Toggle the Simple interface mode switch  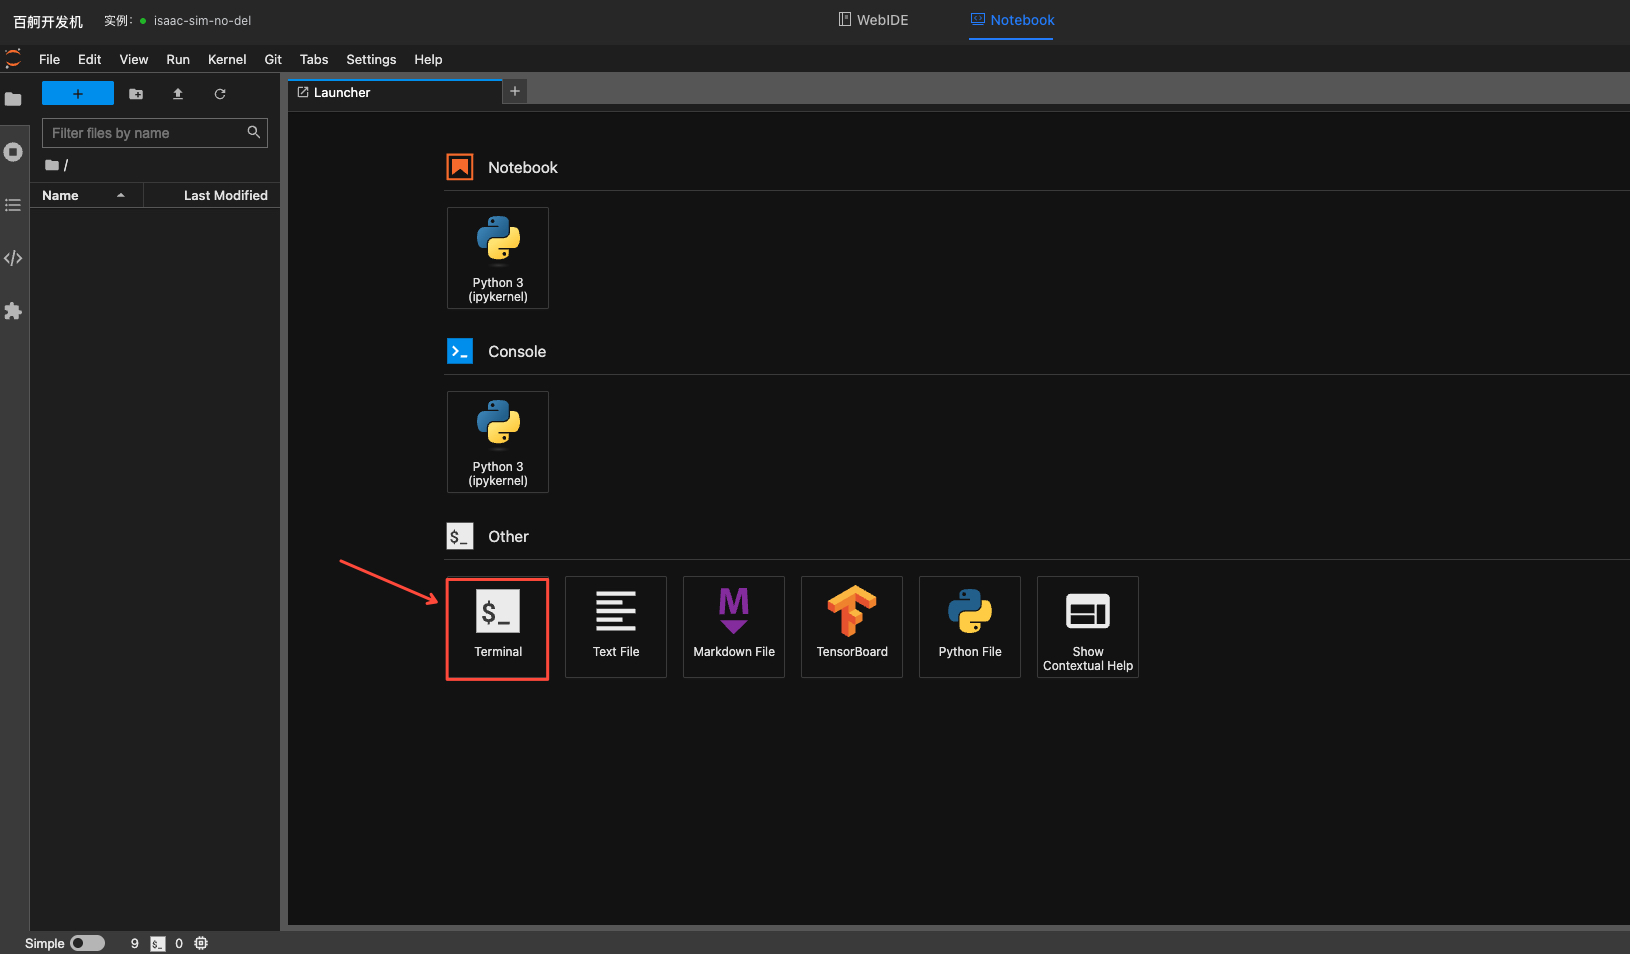click(87, 943)
